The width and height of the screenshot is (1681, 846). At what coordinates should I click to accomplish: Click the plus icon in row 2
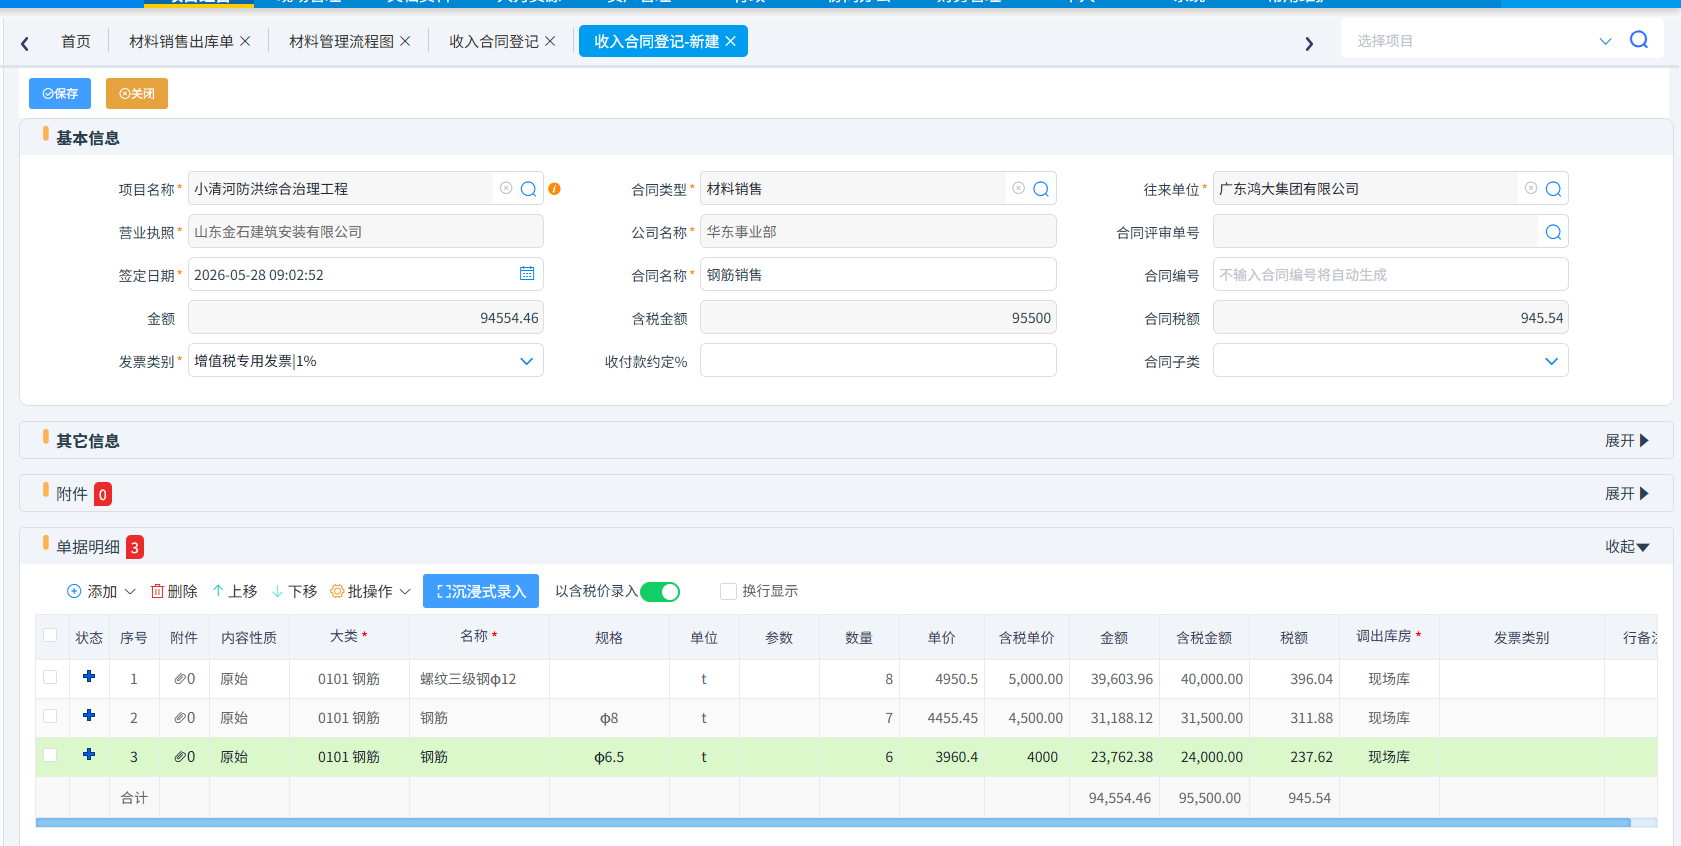[x=89, y=716]
